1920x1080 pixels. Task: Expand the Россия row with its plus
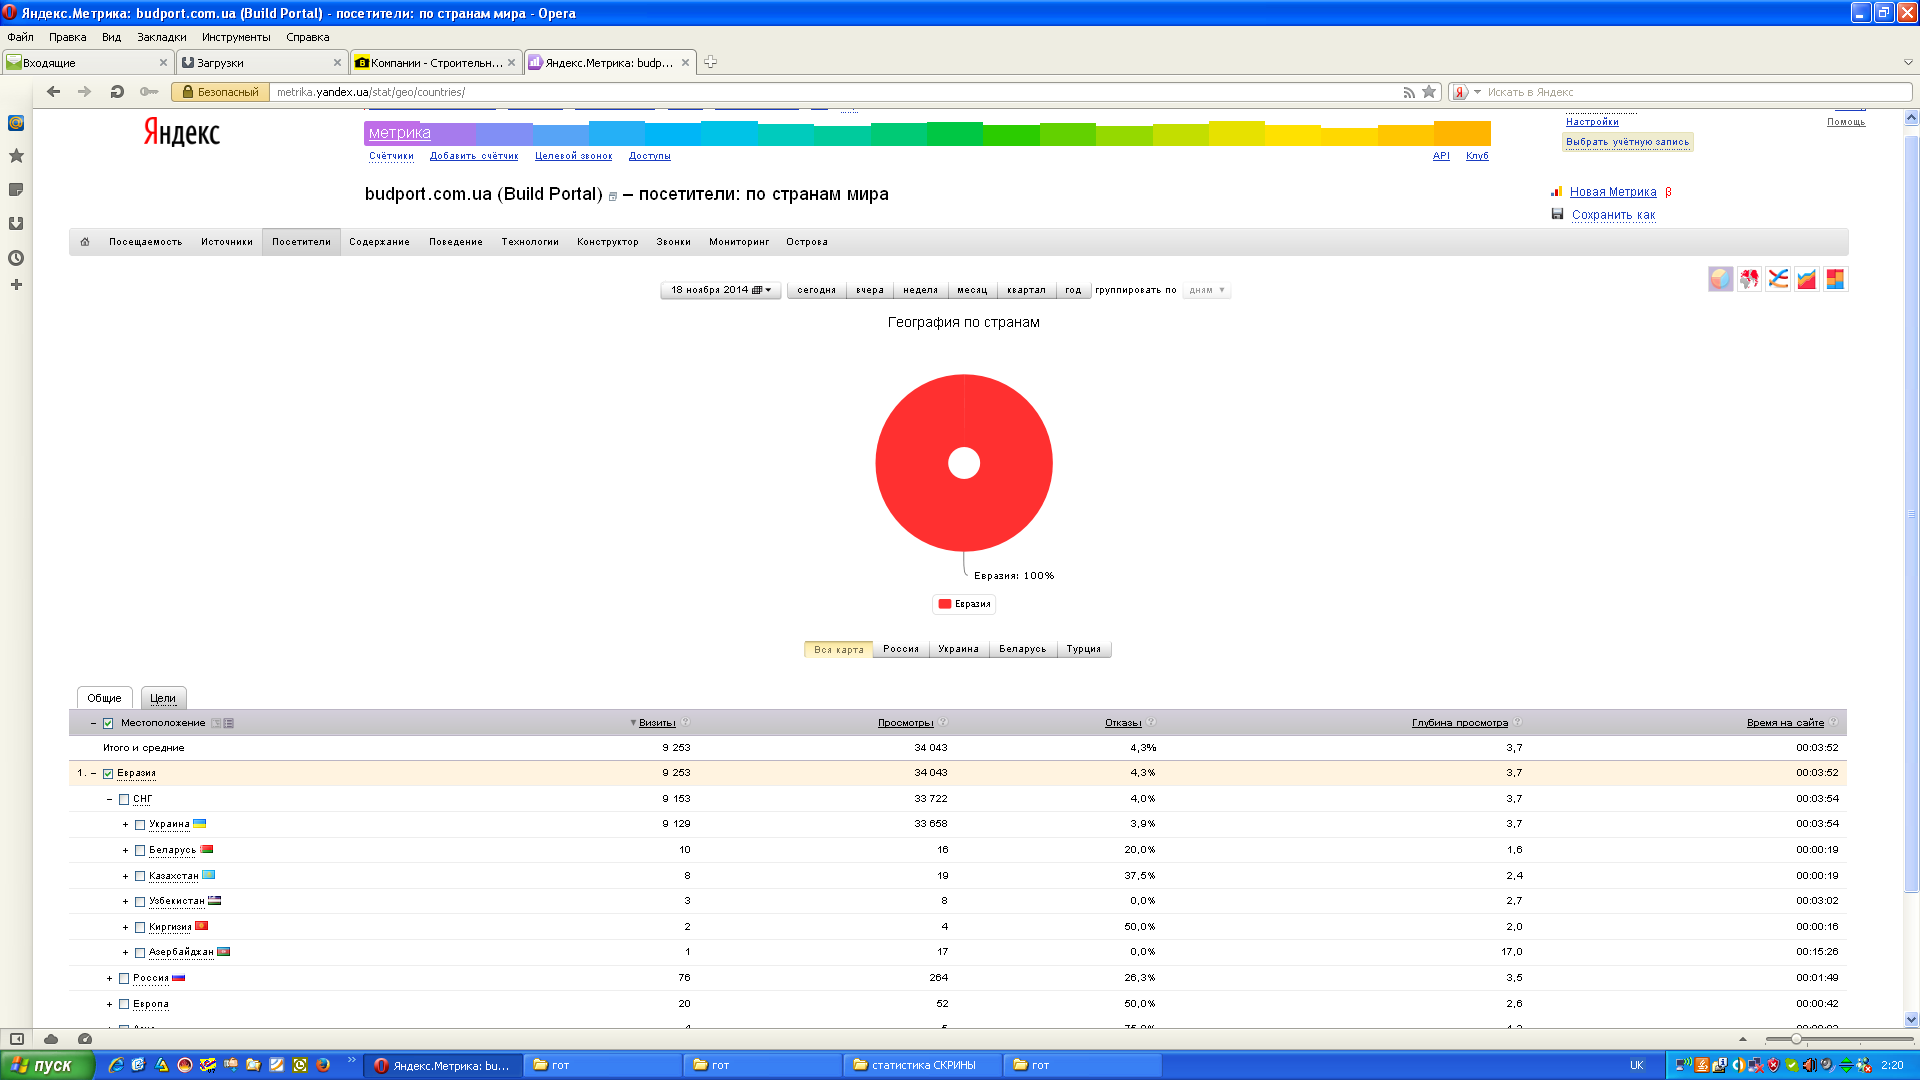pos(110,979)
